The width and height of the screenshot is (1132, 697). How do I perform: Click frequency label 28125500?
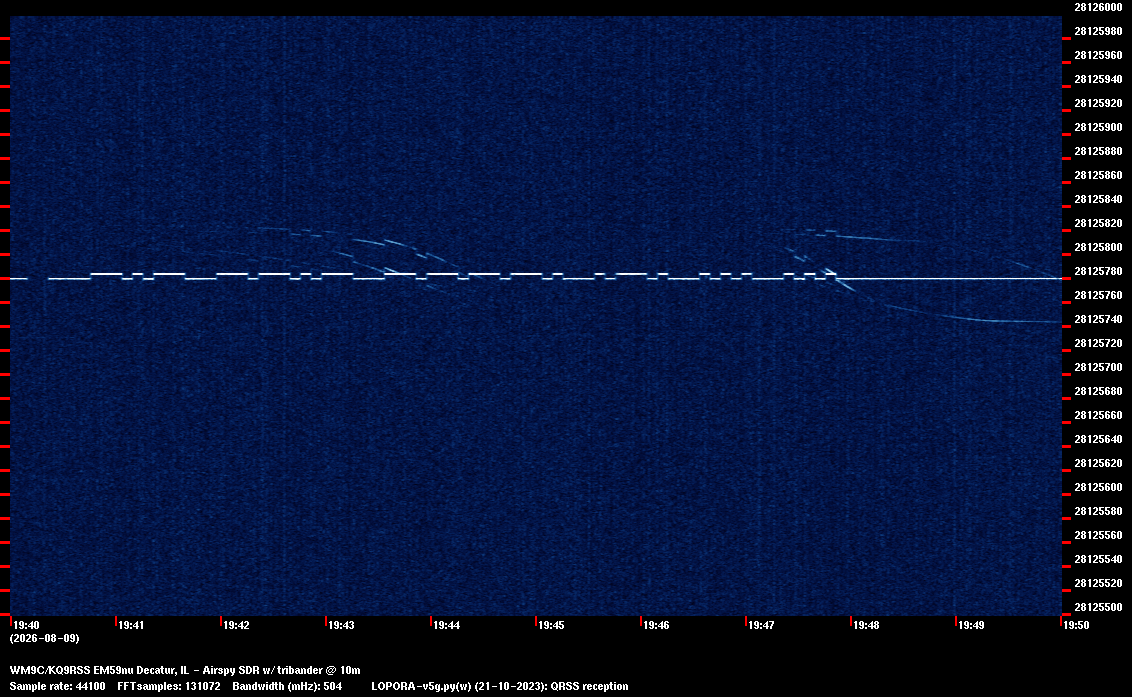click(1098, 607)
